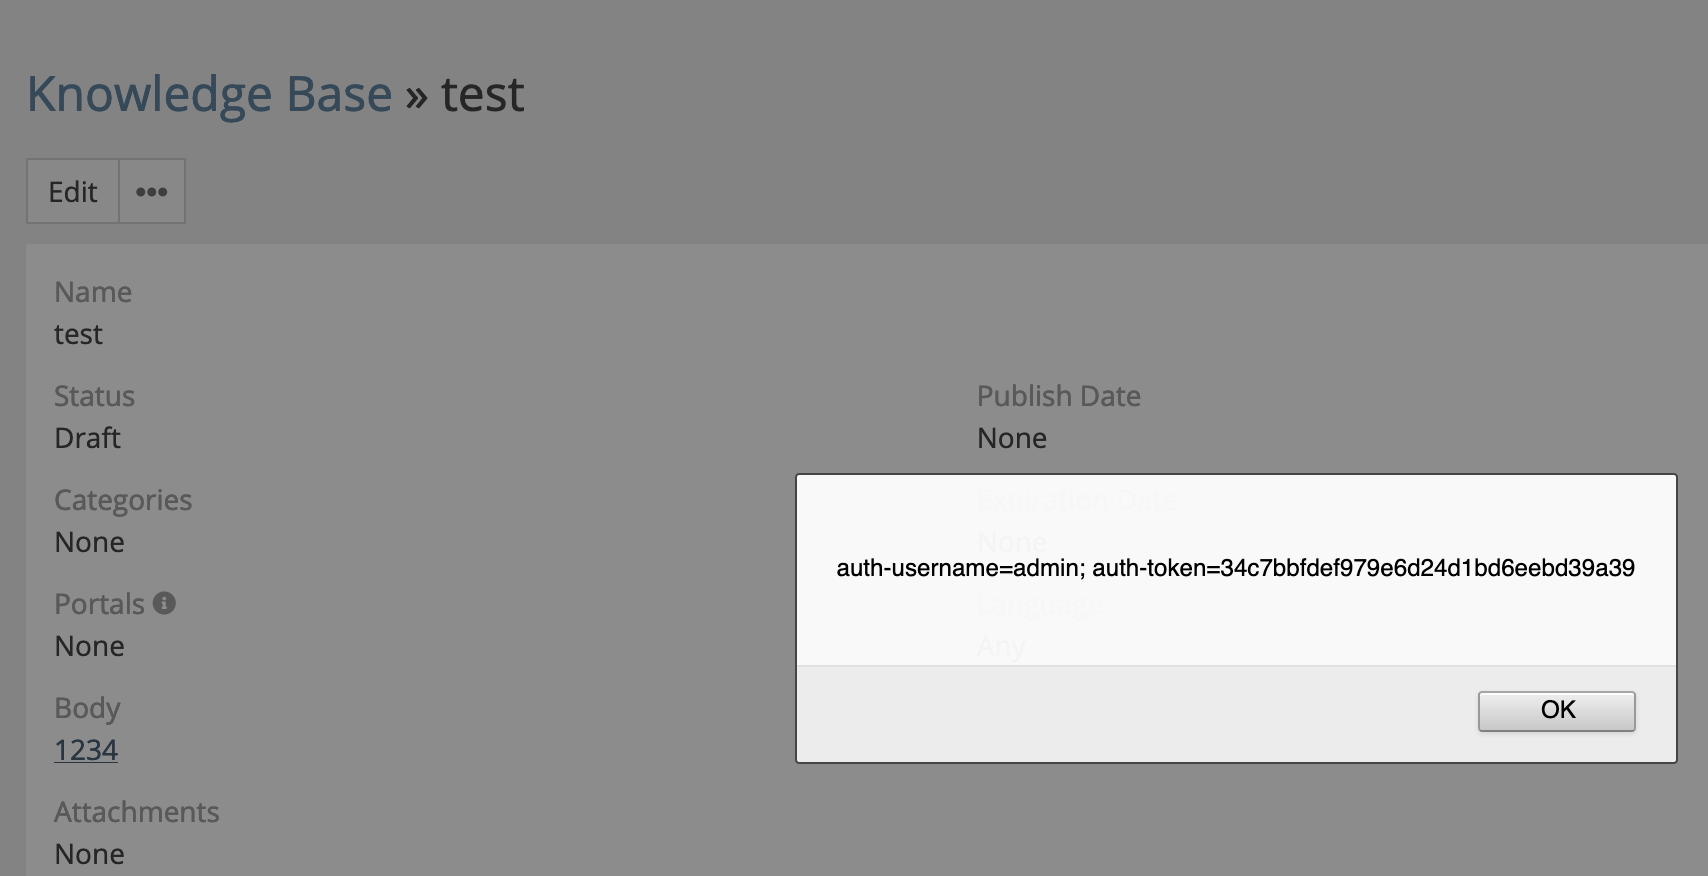Open the body content link 1234
Screen dimensions: 1708x876
[x=85, y=749]
